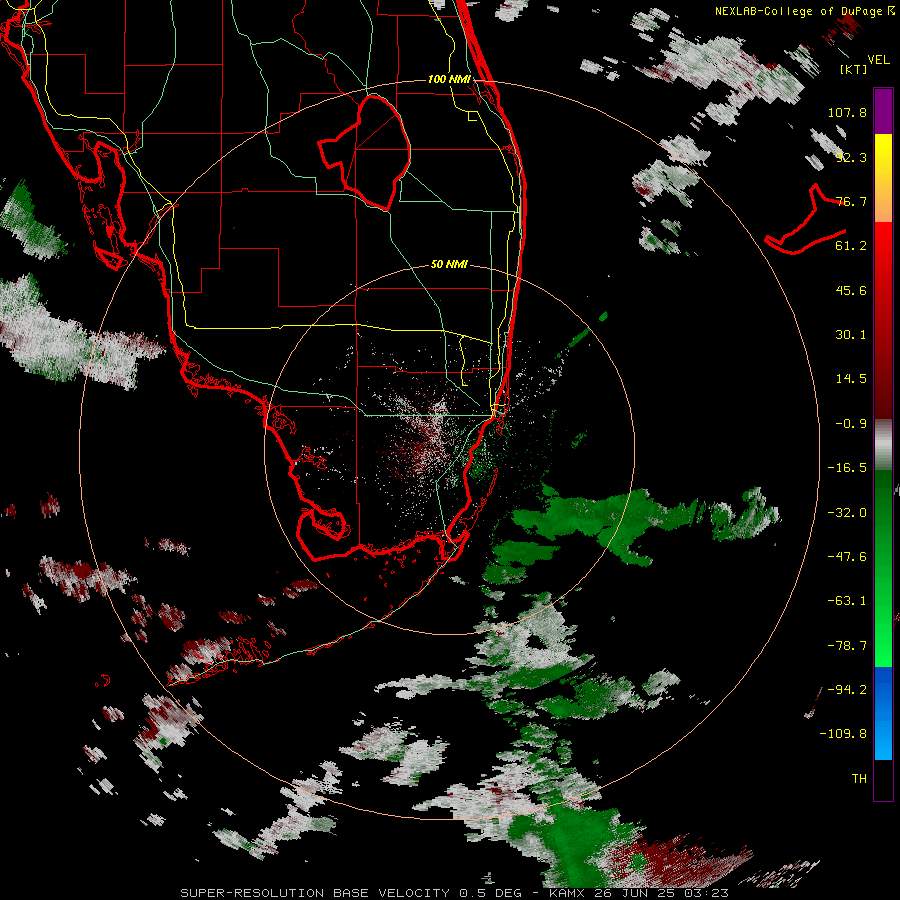Select the -78.7 velocity scale value

pos(847,646)
